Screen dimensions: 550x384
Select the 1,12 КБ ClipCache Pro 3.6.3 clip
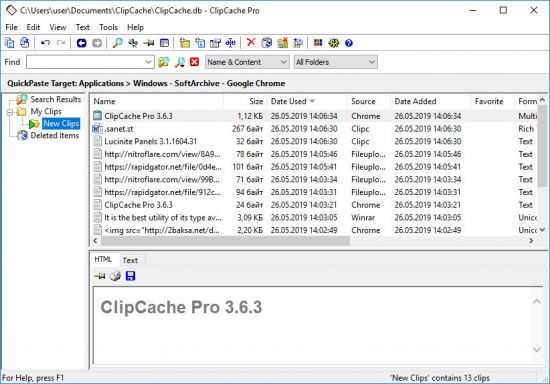point(314,116)
